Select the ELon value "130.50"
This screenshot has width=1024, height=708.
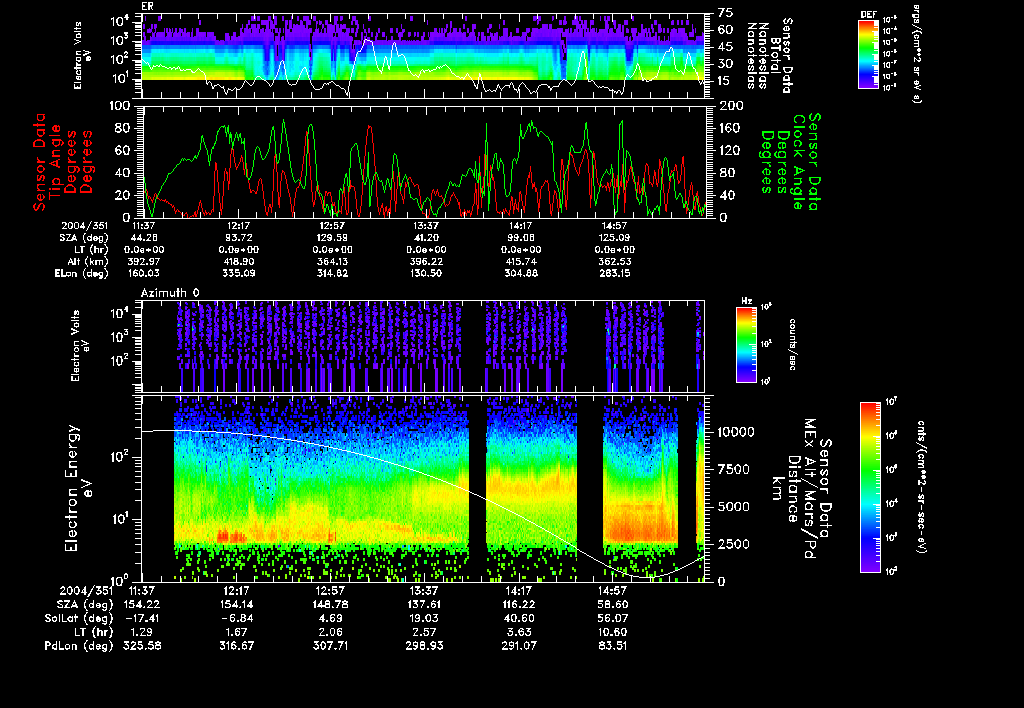(426, 273)
